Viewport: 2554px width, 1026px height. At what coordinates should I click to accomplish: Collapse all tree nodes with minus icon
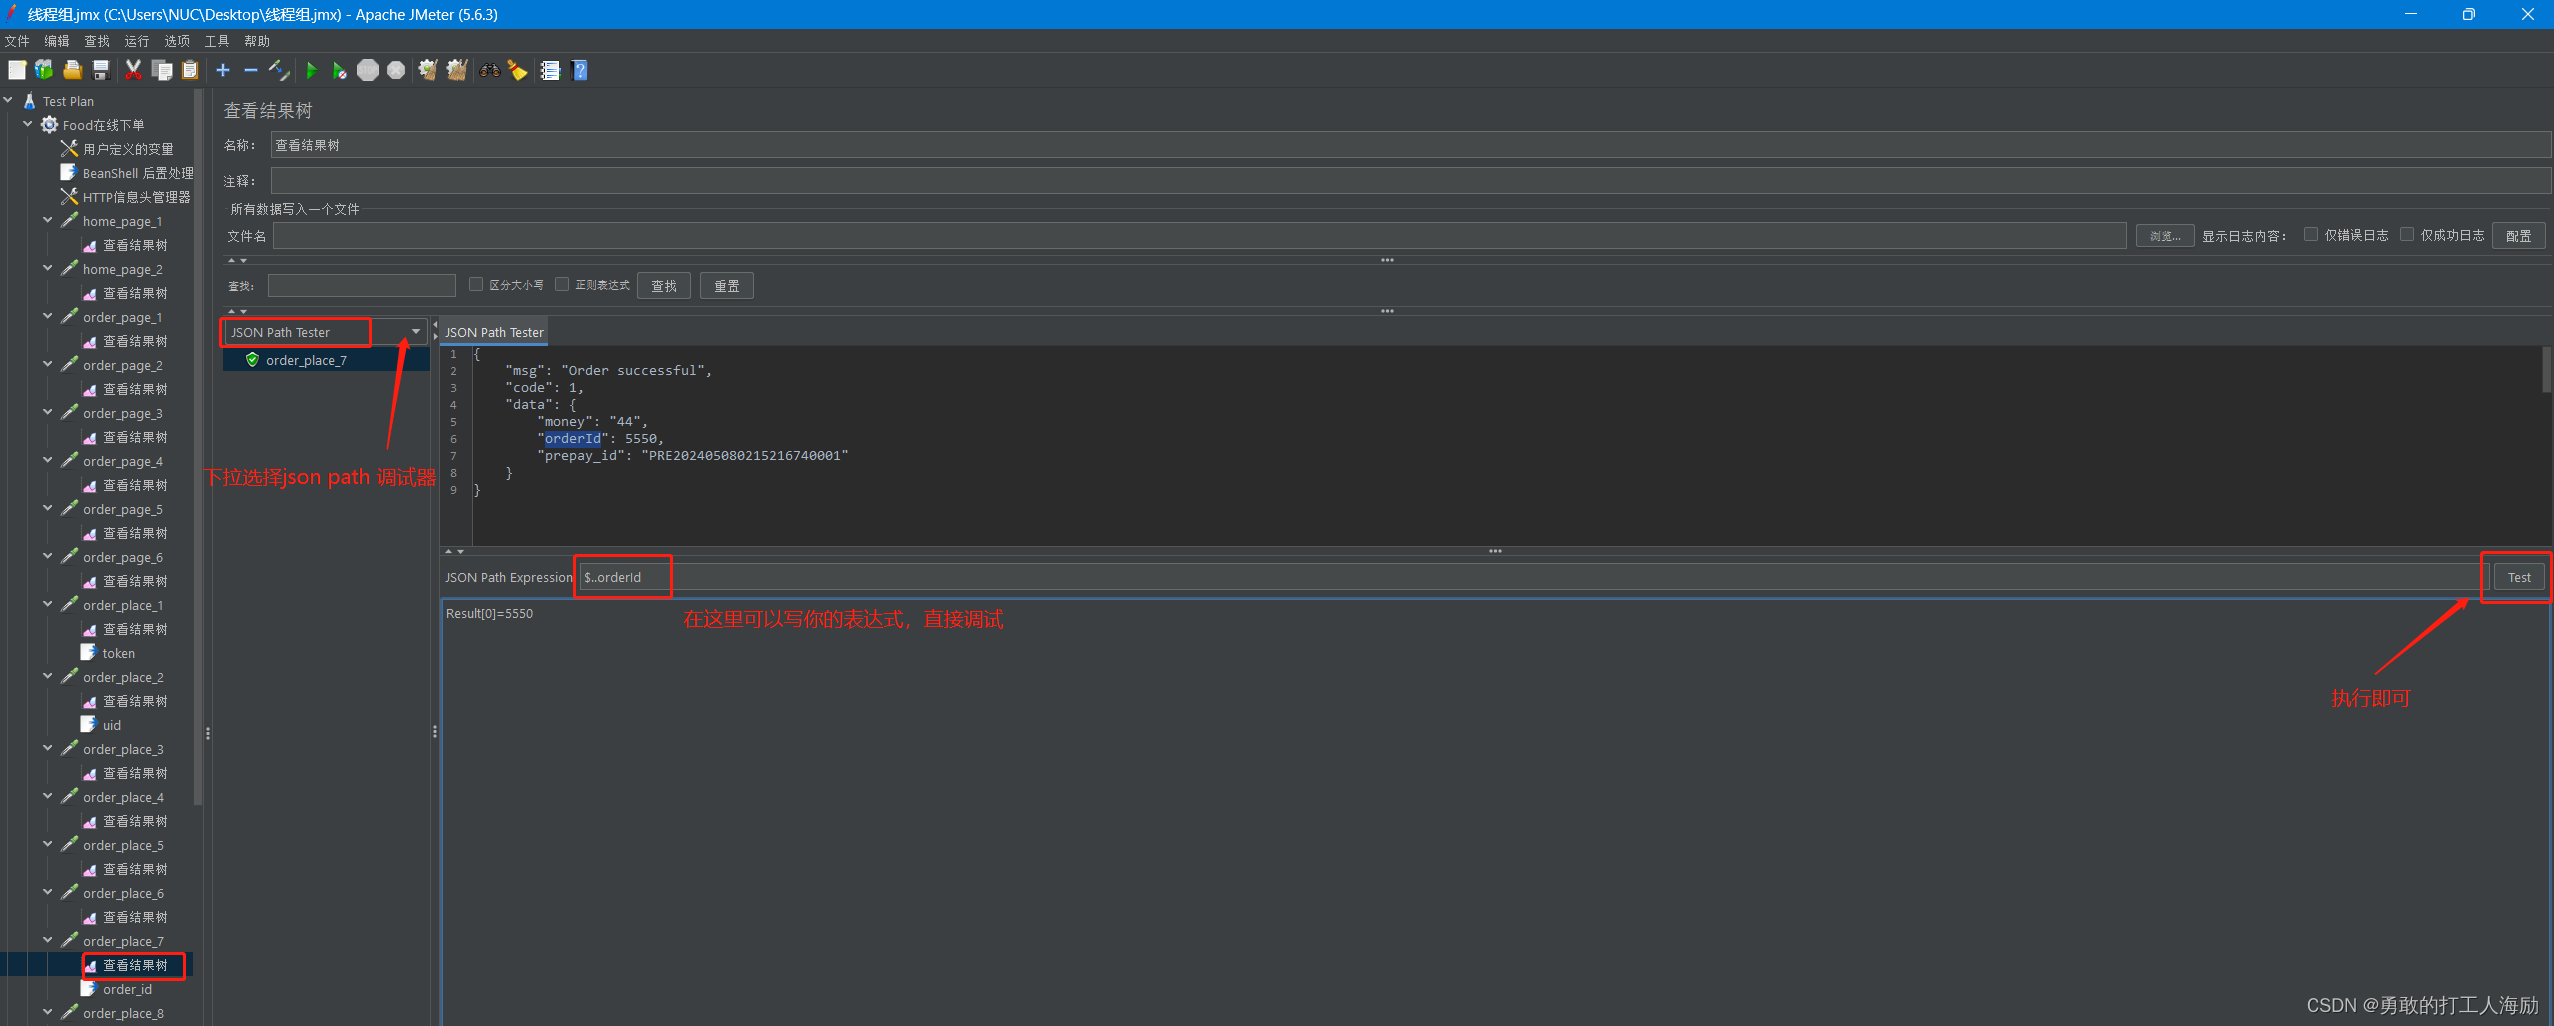[251, 70]
